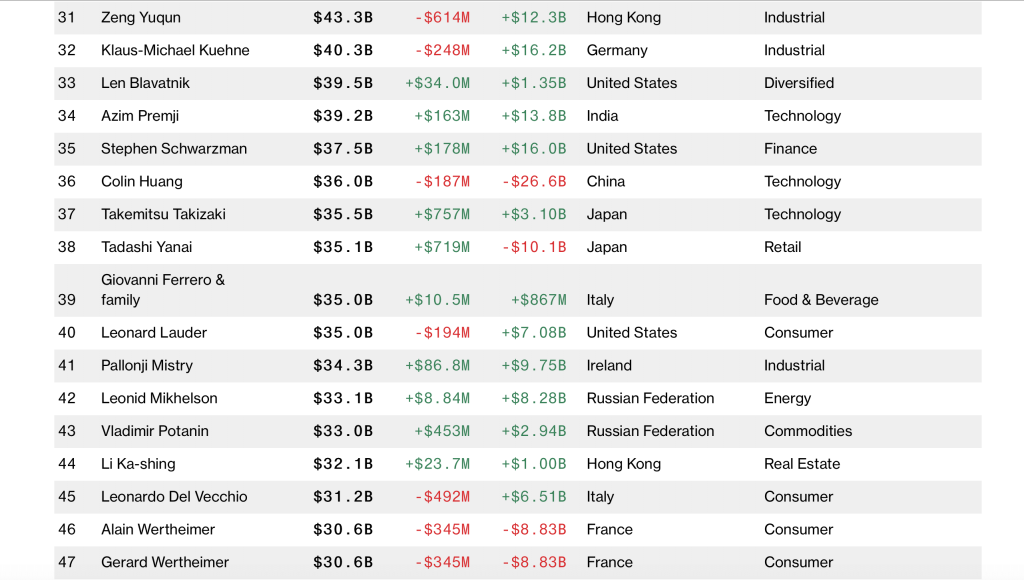Click the Food & Beverage industry cell

click(x=821, y=300)
